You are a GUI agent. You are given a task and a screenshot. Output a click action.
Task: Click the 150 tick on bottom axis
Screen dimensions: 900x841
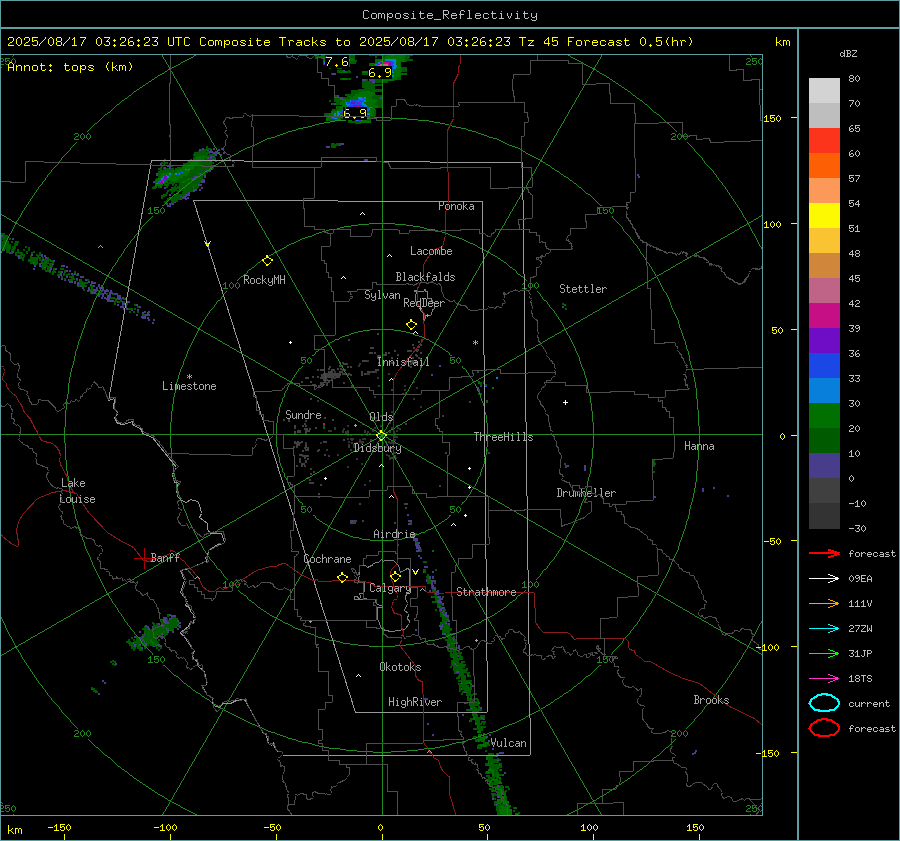[695, 827]
